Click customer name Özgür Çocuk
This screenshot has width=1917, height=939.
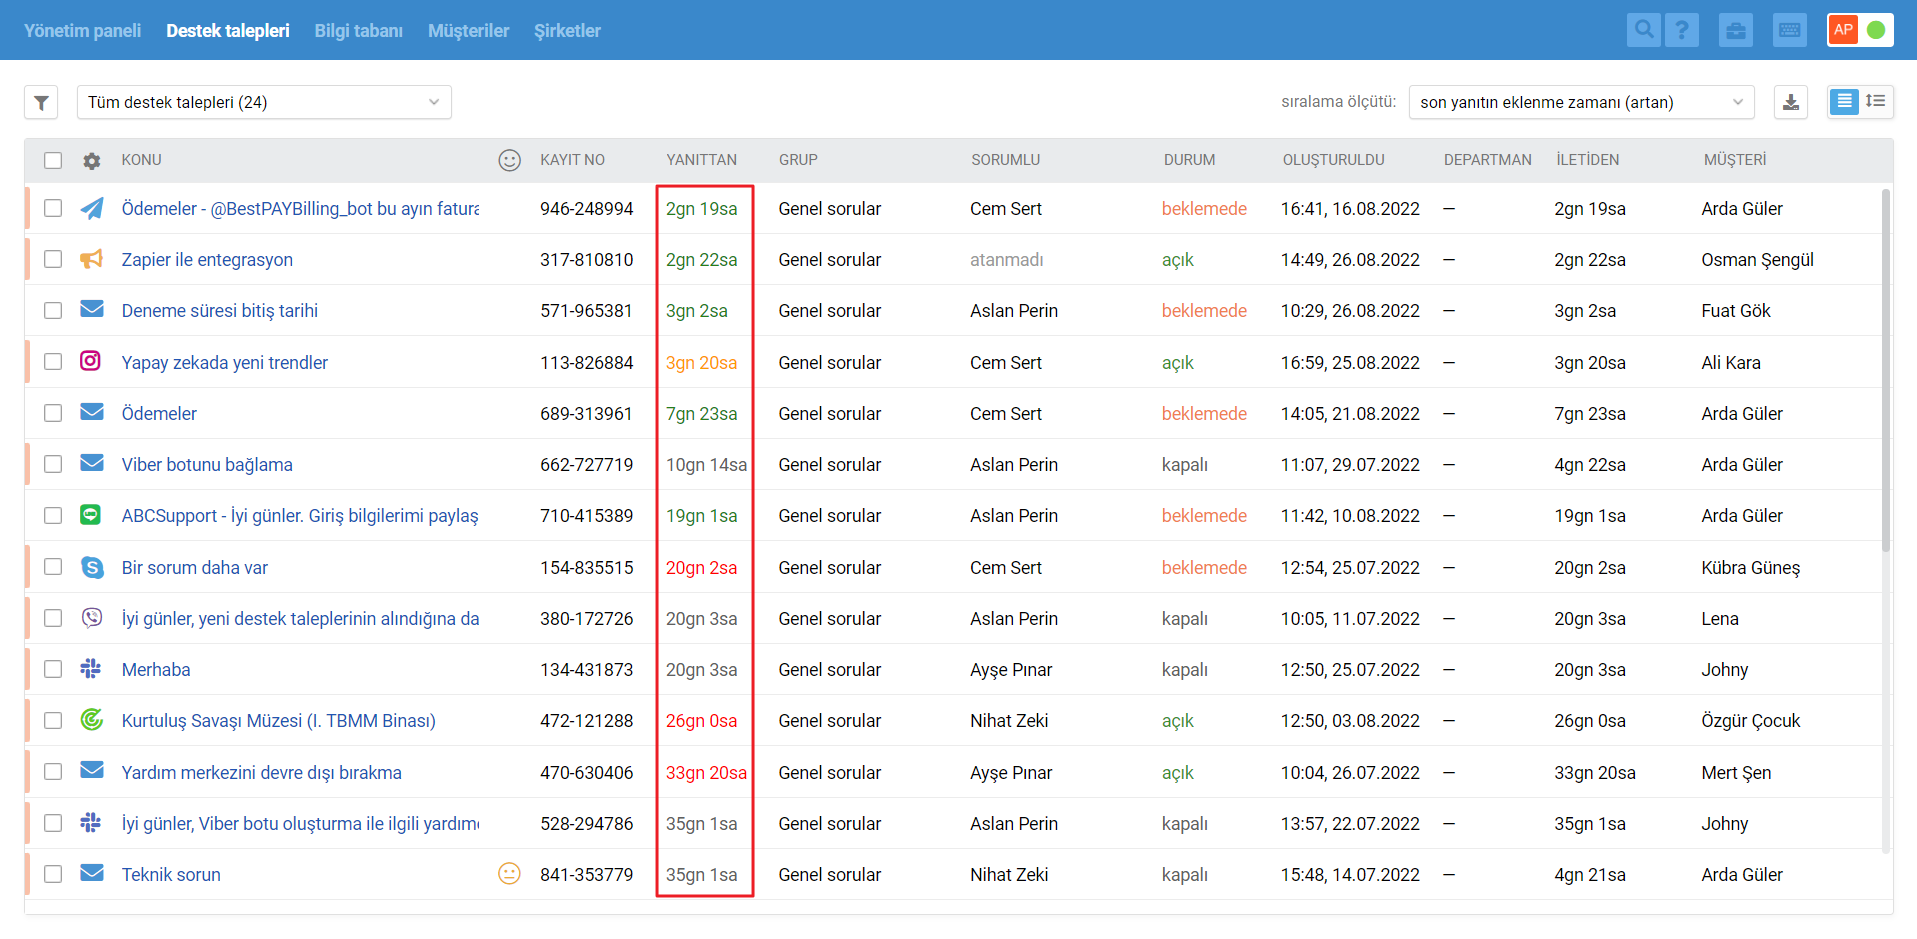[1751, 721]
